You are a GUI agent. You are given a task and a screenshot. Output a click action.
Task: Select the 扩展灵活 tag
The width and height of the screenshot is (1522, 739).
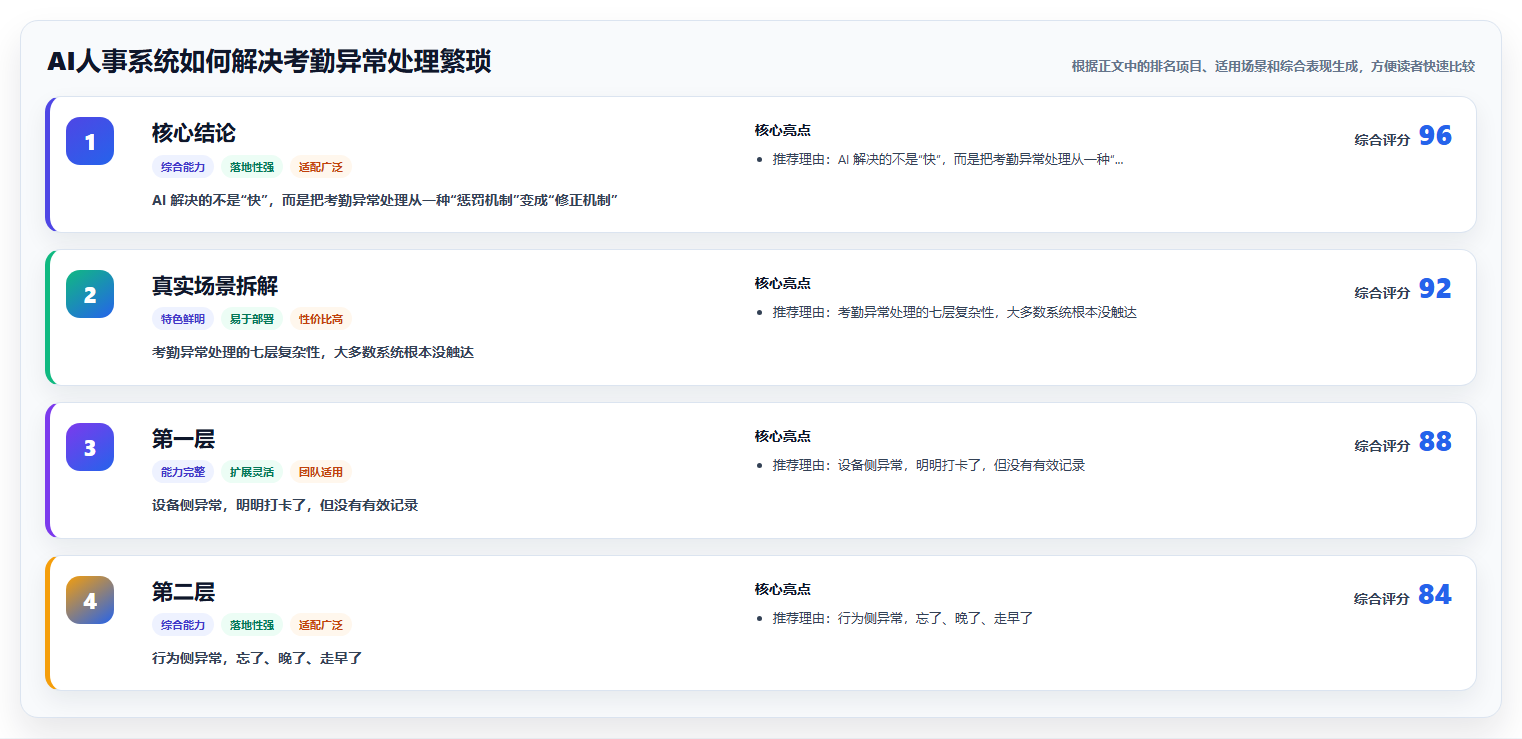pyautogui.click(x=252, y=472)
